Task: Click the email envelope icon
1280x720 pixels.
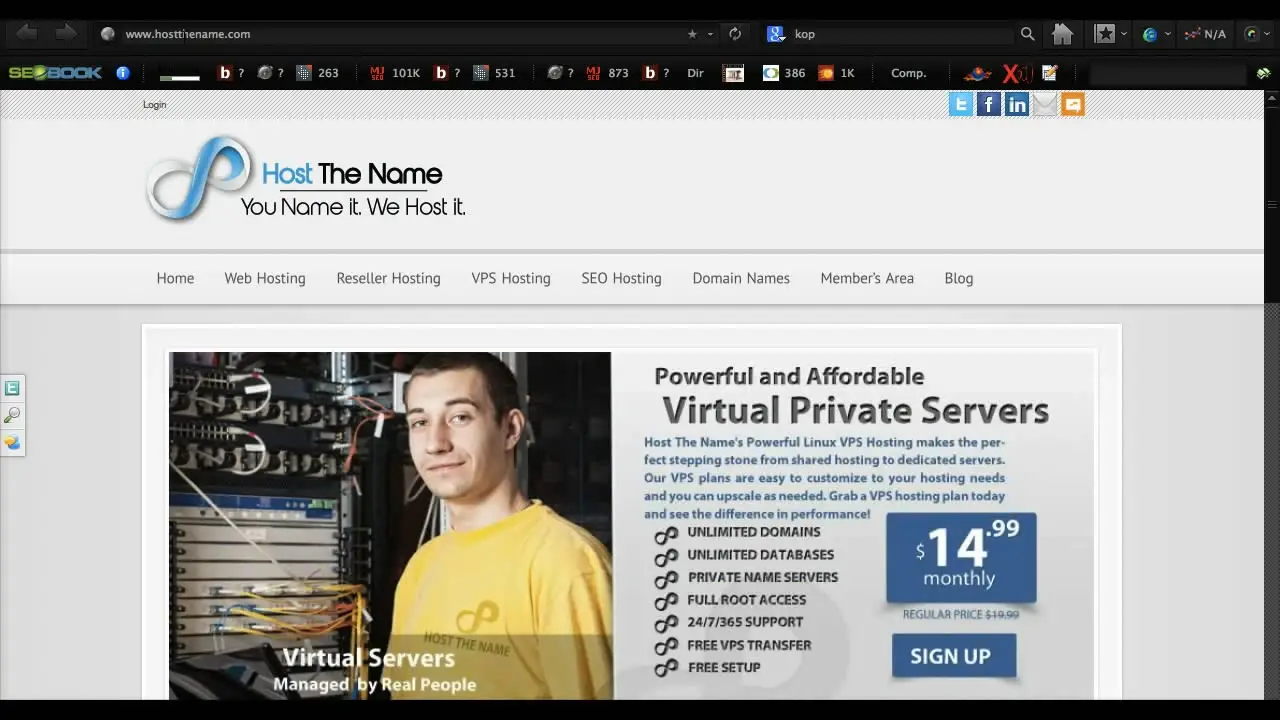Action: pyautogui.click(x=1045, y=104)
